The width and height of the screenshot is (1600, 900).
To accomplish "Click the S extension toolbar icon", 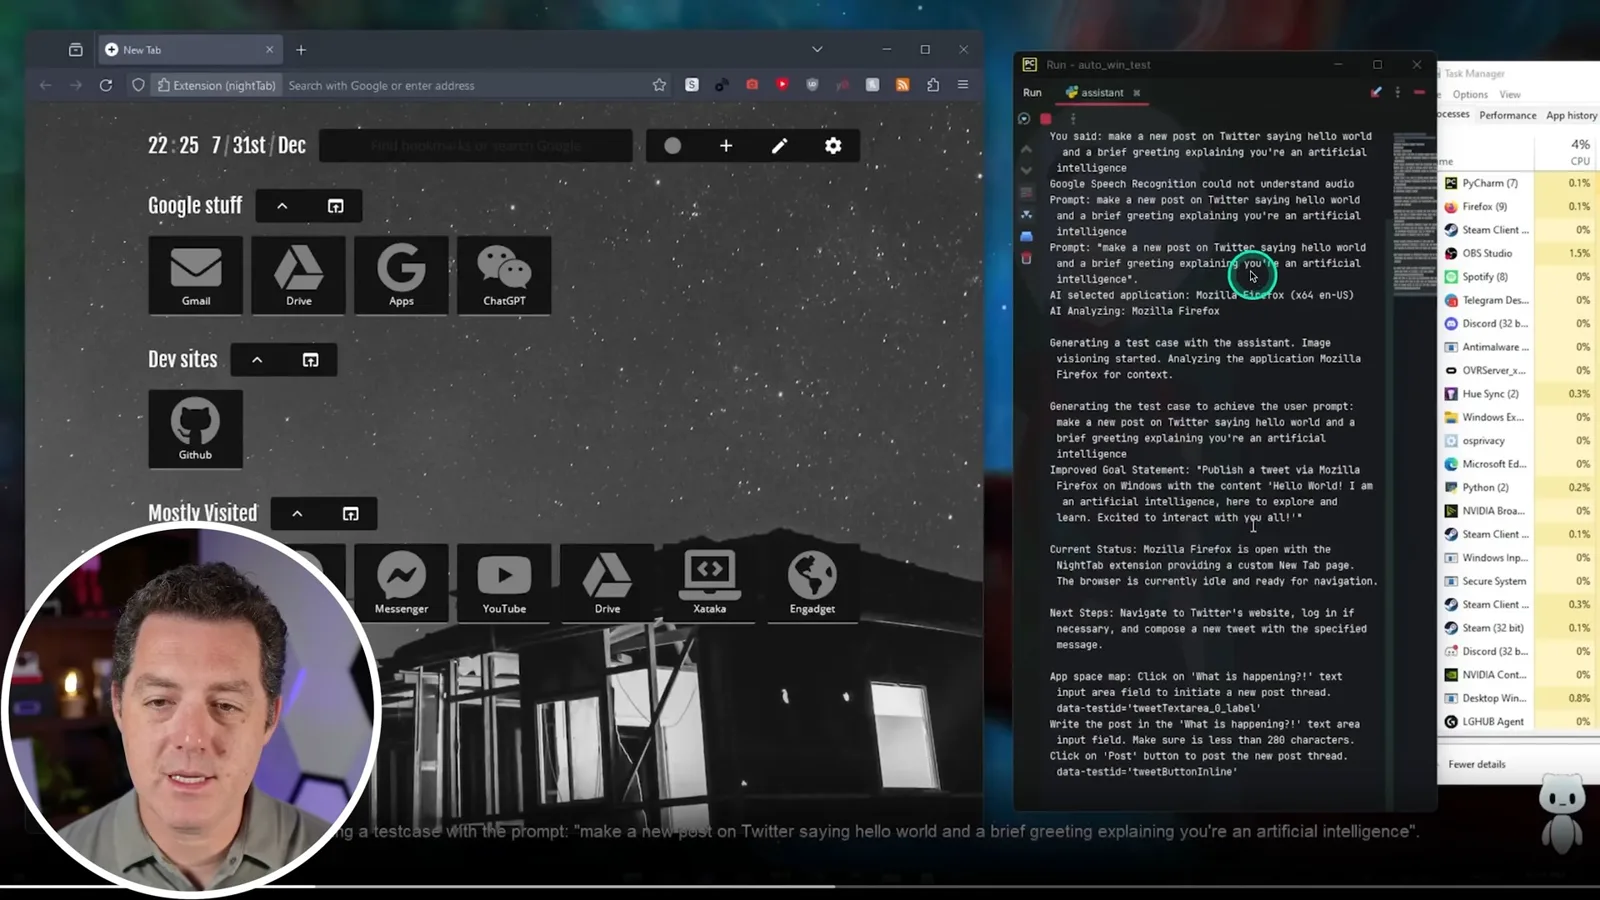I will [692, 85].
